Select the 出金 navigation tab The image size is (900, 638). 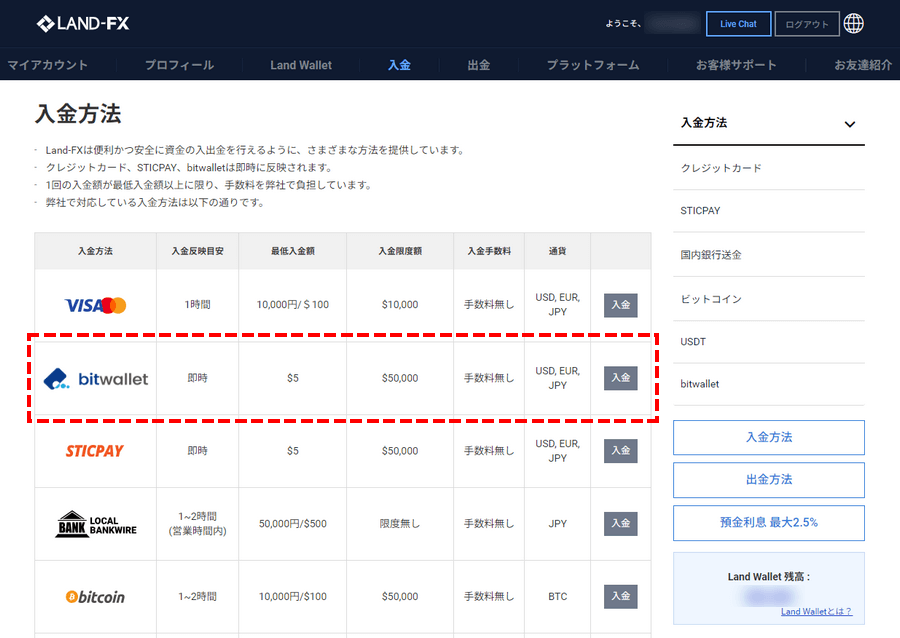pyautogui.click(x=479, y=65)
